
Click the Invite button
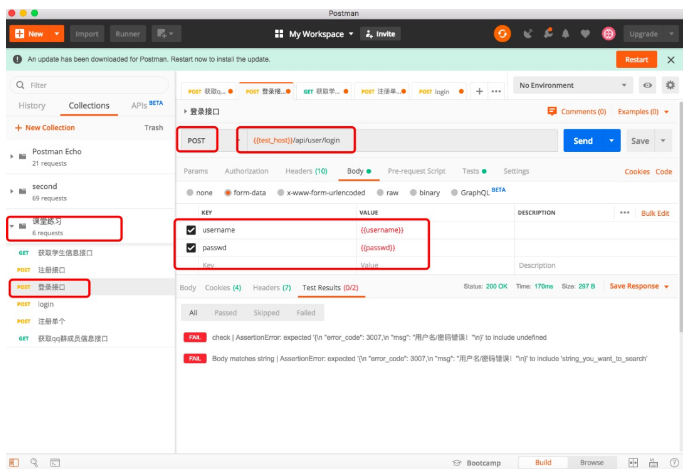[x=380, y=34]
